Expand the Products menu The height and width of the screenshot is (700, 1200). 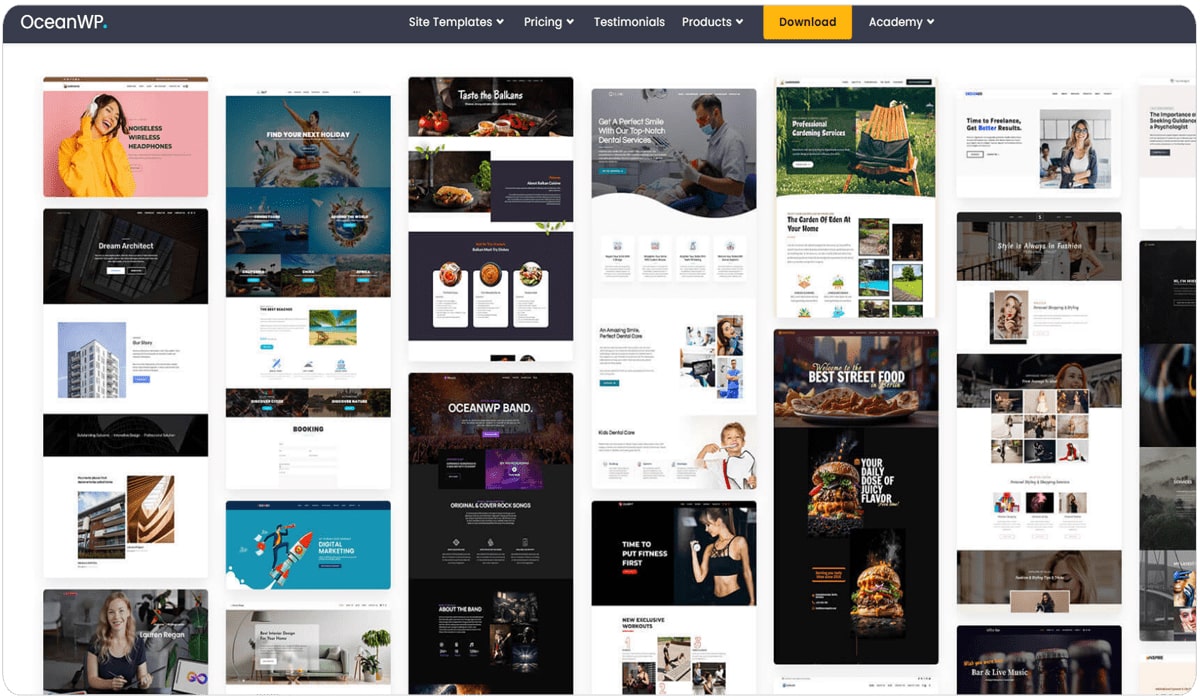tap(713, 22)
